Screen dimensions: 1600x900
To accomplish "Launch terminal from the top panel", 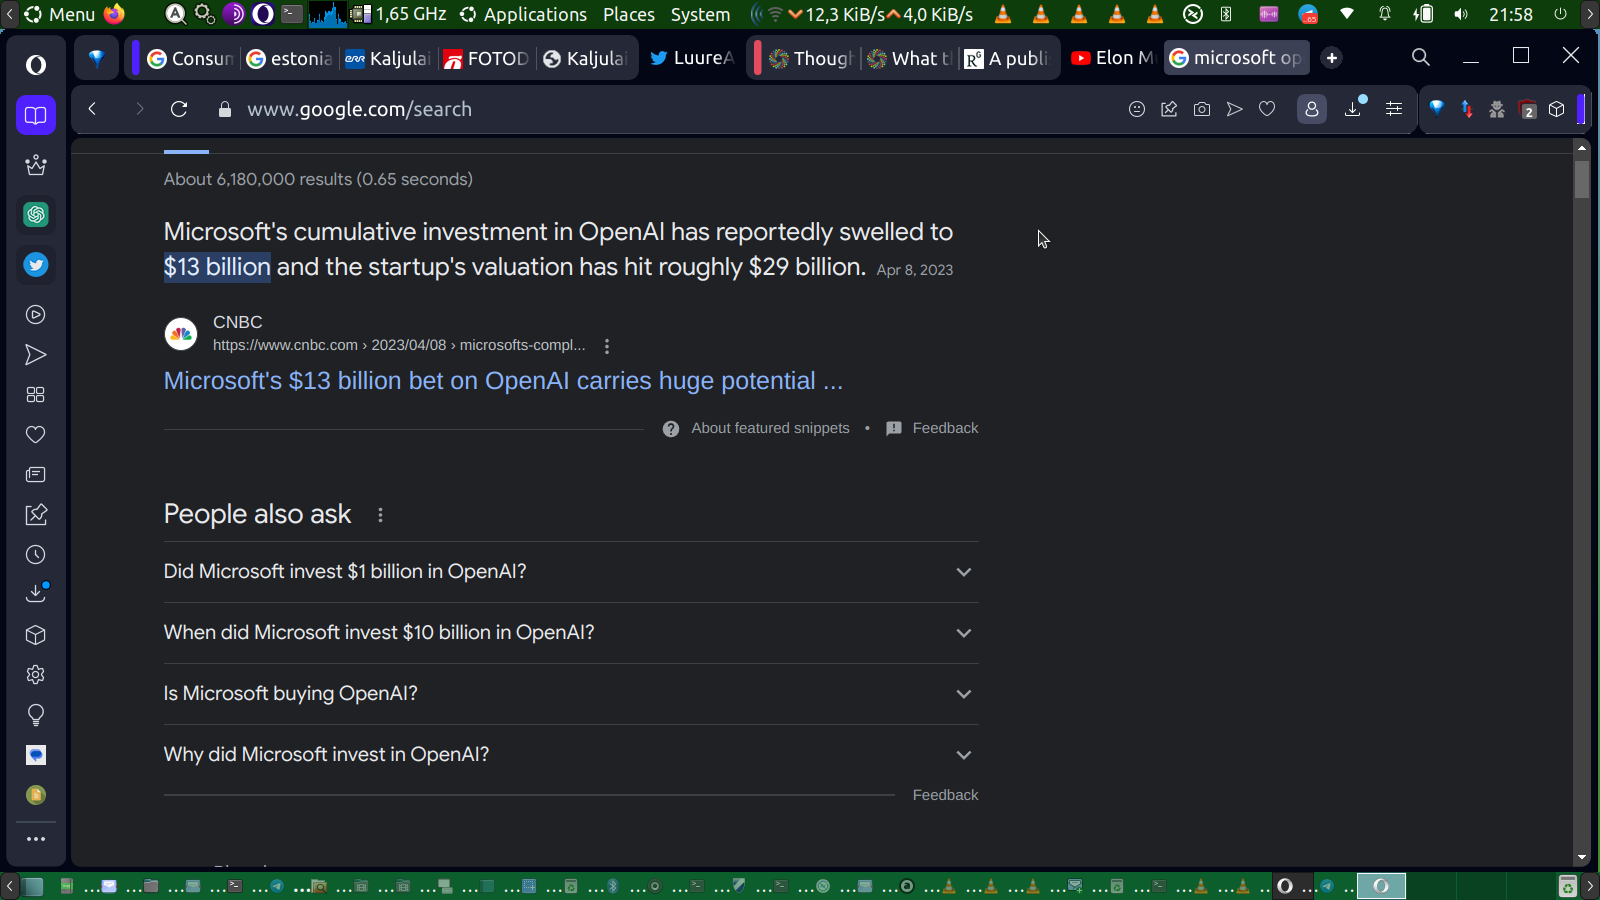I will tap(292, 14).
